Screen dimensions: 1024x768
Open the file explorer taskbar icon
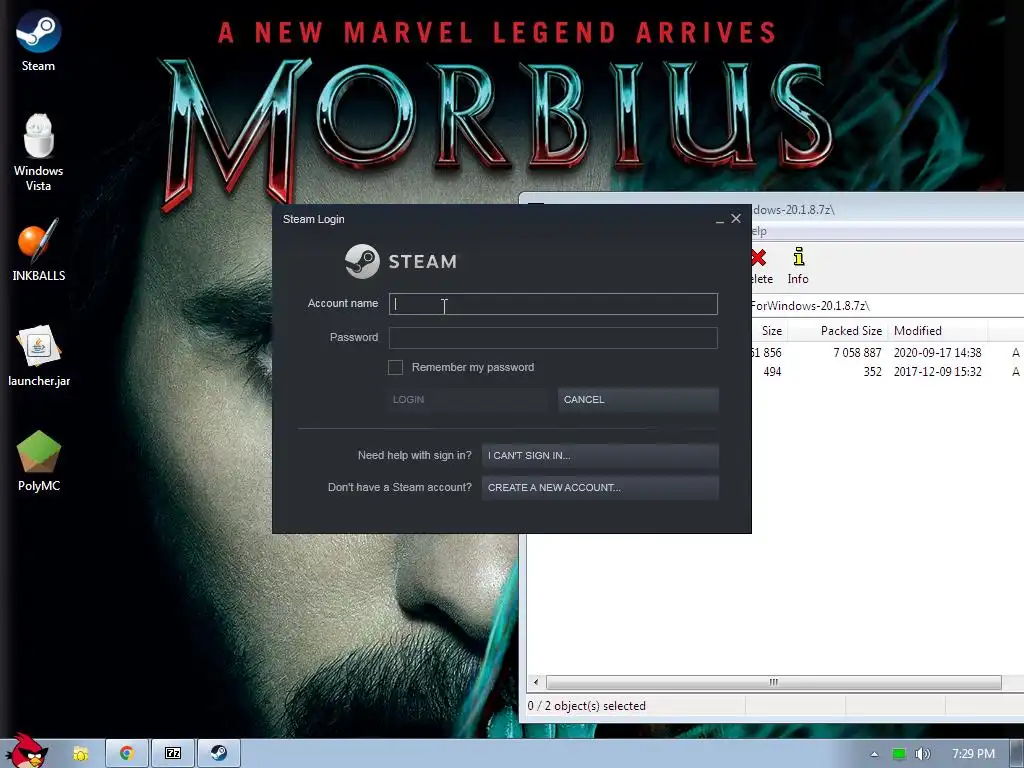click(80, 754)
